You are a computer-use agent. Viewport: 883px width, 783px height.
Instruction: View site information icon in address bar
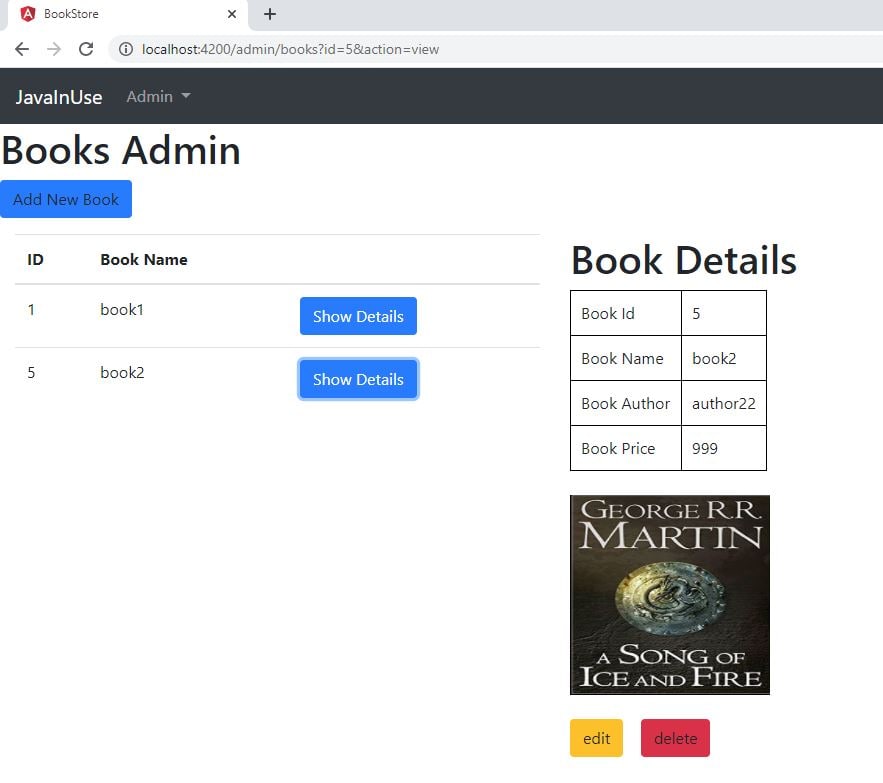coord(126,50)
